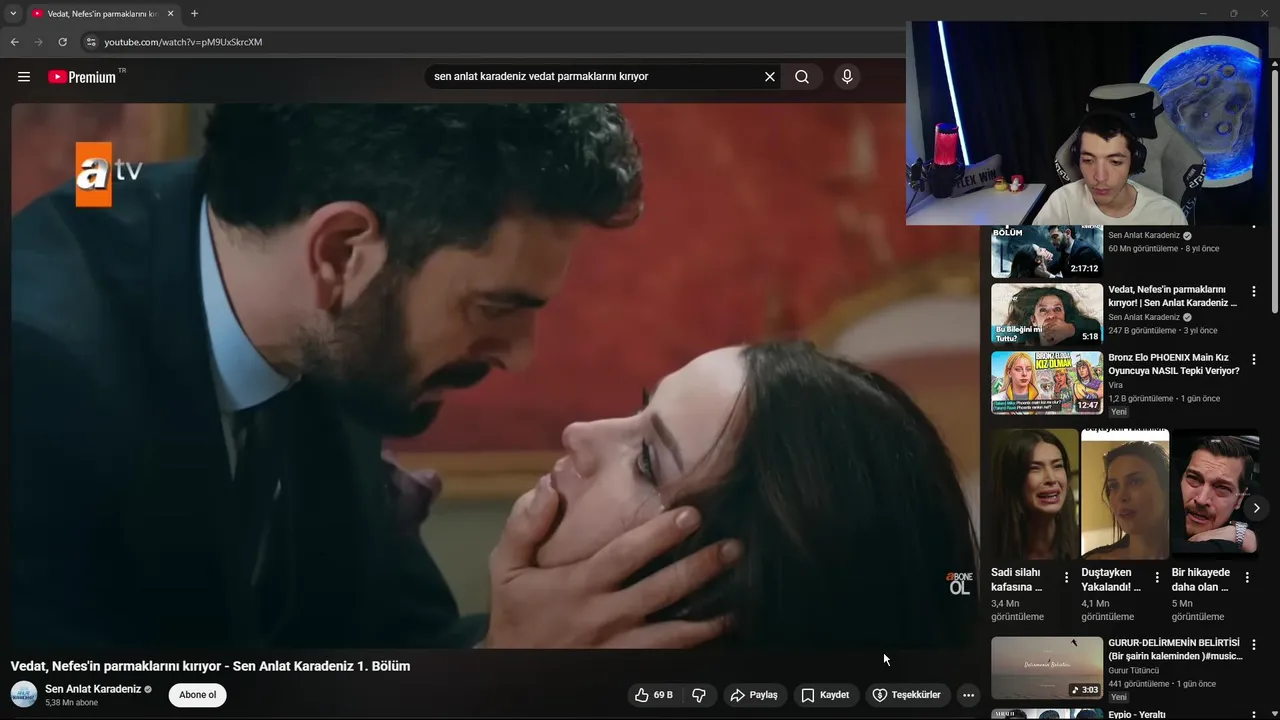Open options for Bir hikayede daha short
Screen dimensions: 1280x720
[x=1247, y=578]
